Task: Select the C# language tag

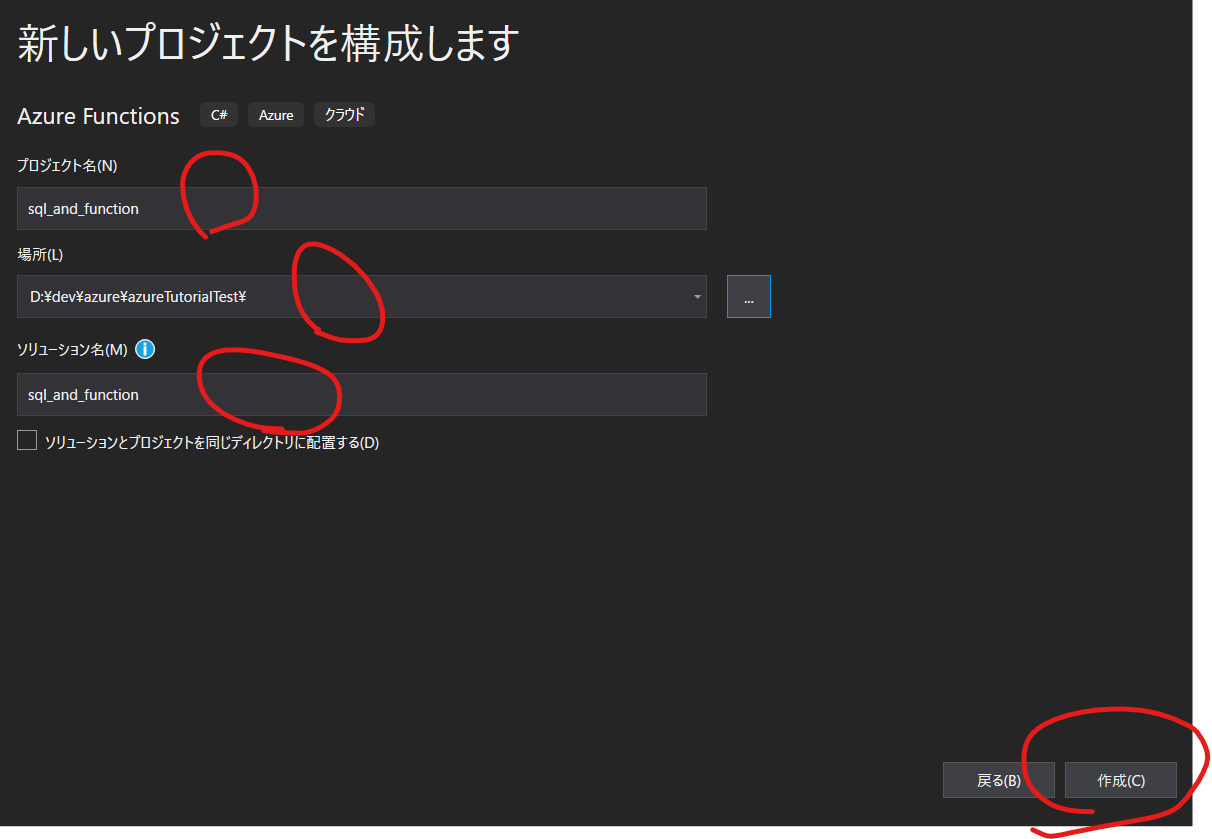Action: pyautogui.click(x=218, y=114)
